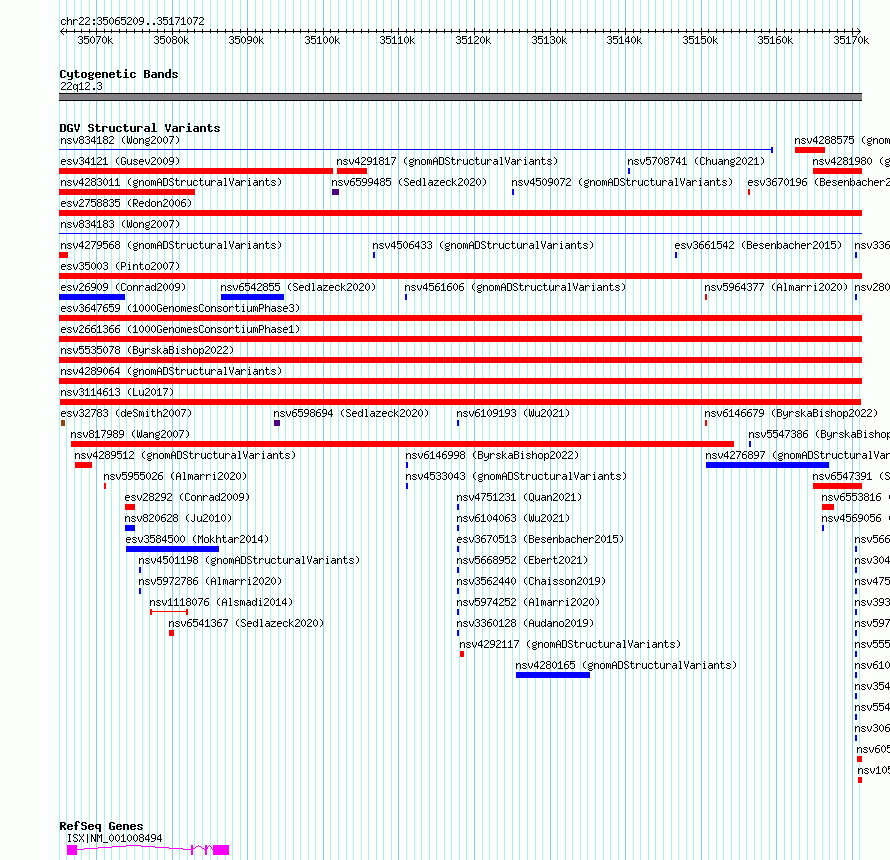890x860 pixels.
Task: Open nsv4561606 gnomAD variant label
Action: (515, 287)
